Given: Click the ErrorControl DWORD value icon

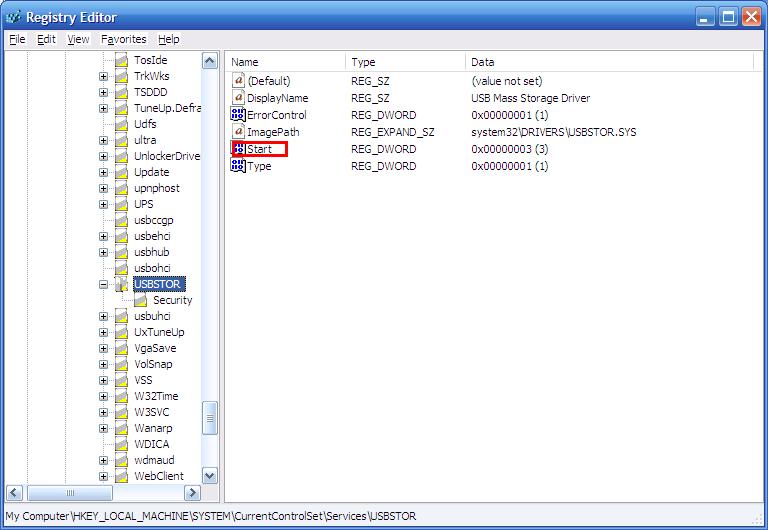Looking at the screenshot, I should (x=238, y=115).
